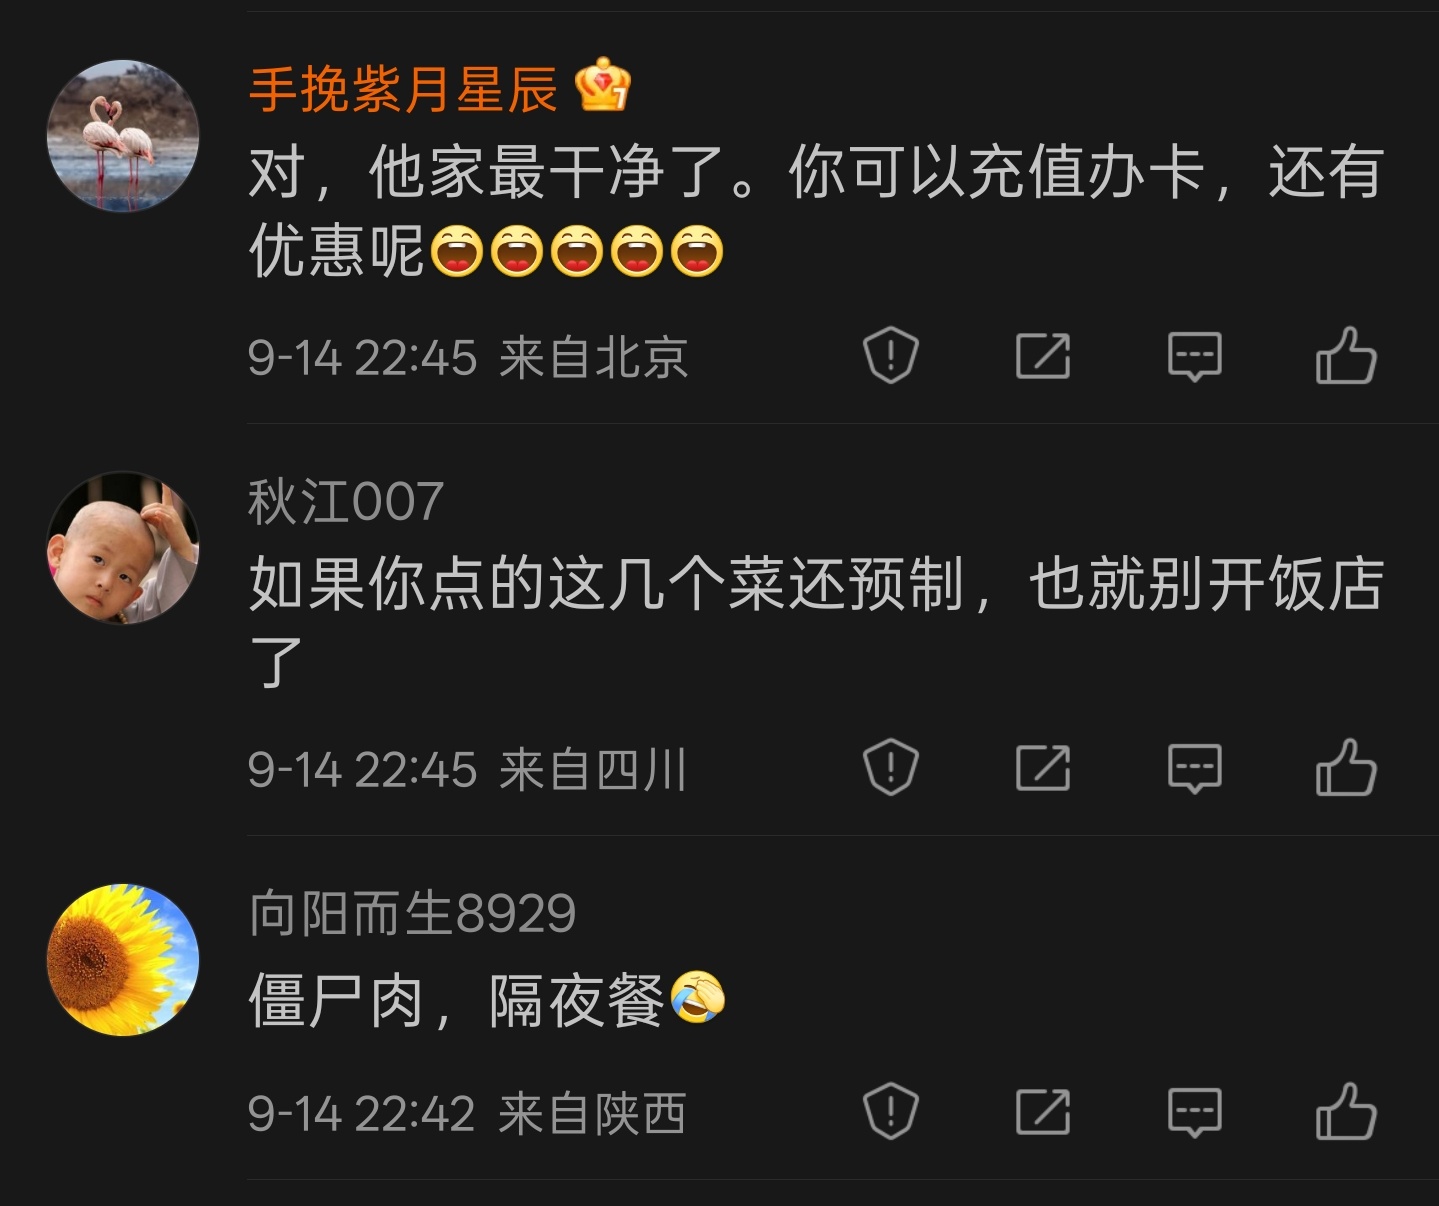Reply to the 向阳而生8929 comment
Viewport: 1439px width, 1206px height.
click(x=1195, y=1112)
